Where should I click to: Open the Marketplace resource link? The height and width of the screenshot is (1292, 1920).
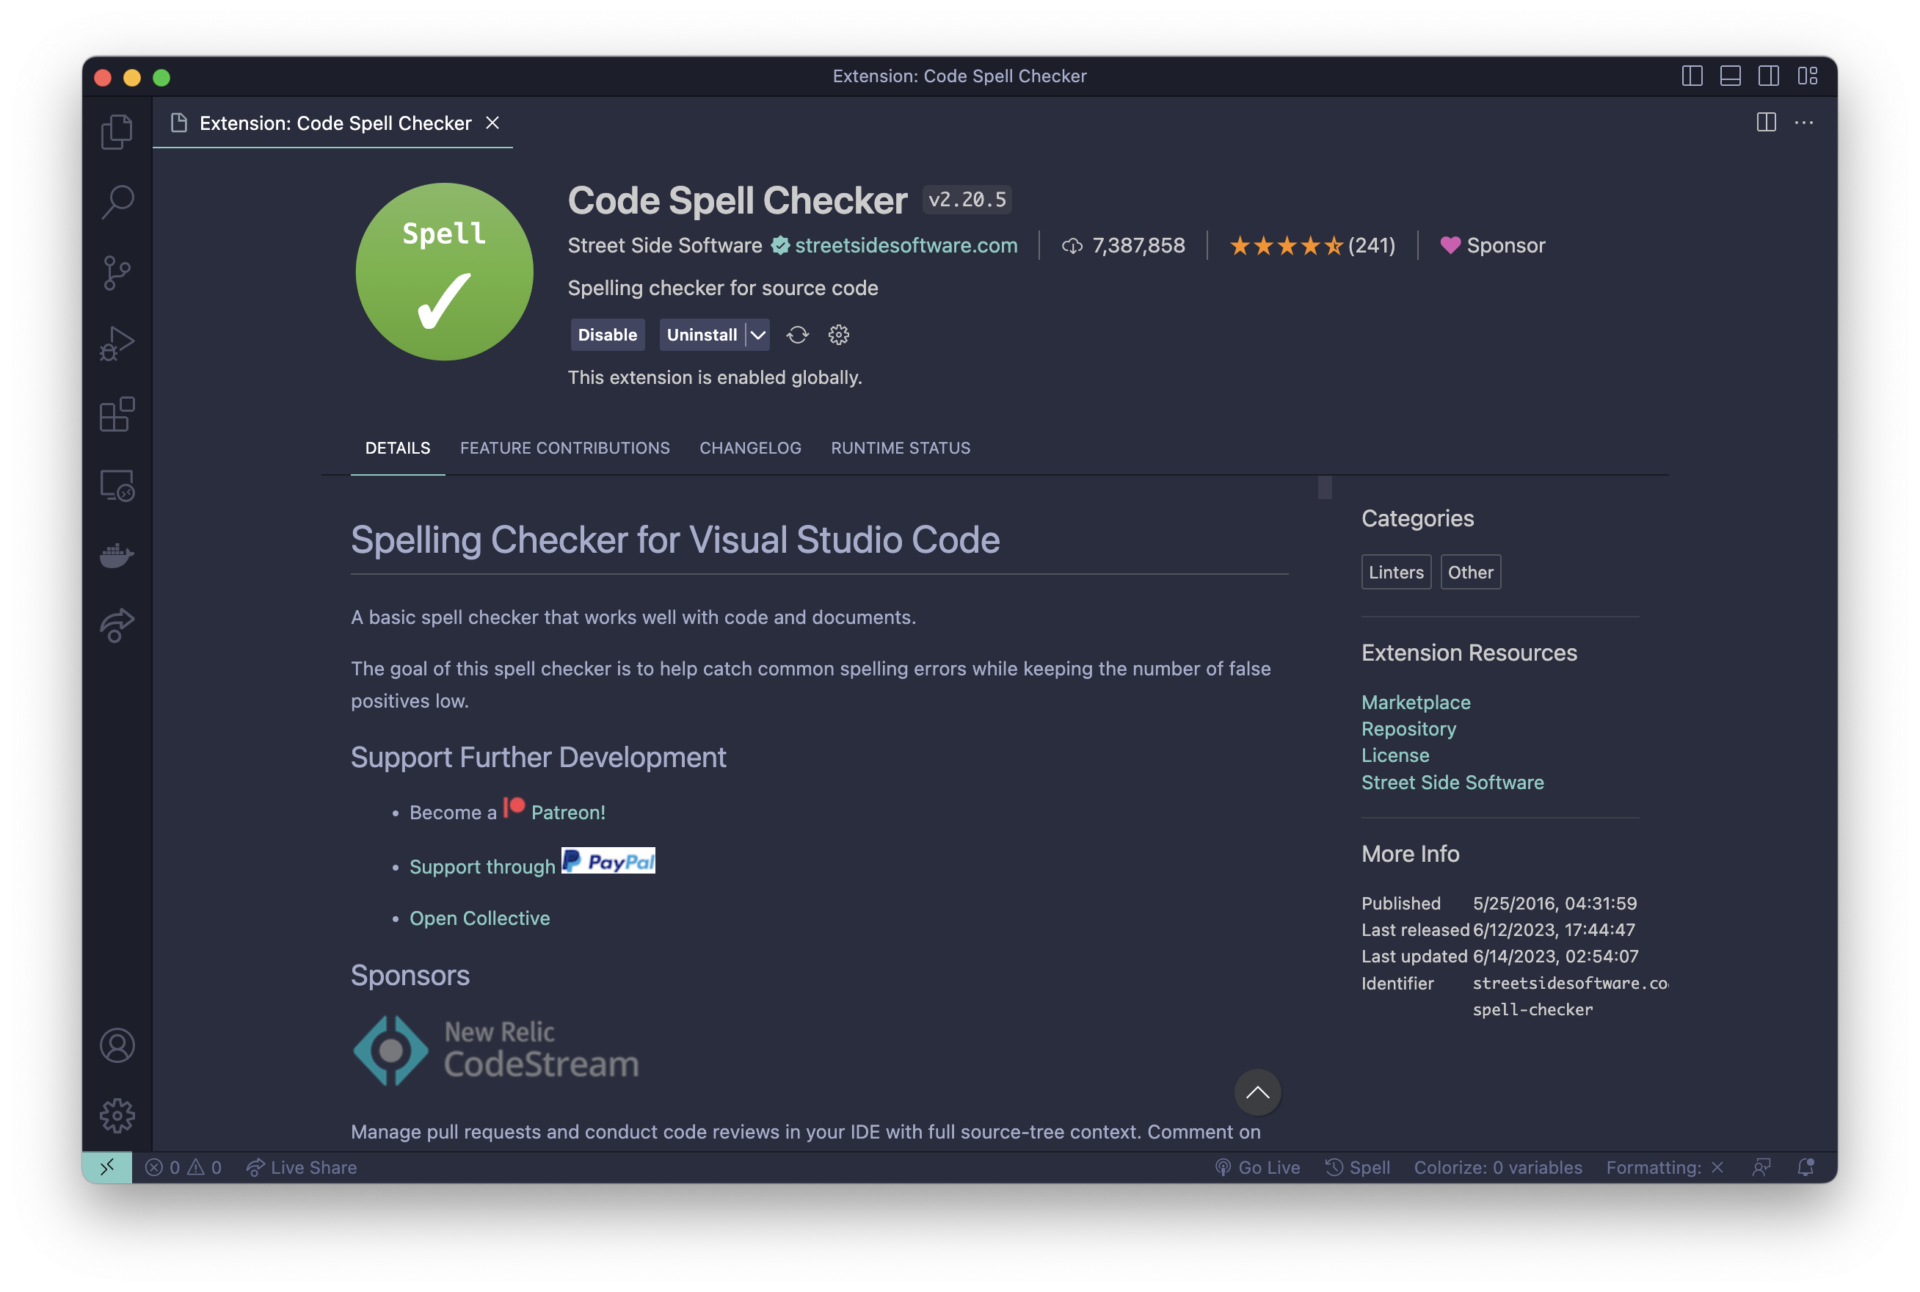click(1415, 703)
